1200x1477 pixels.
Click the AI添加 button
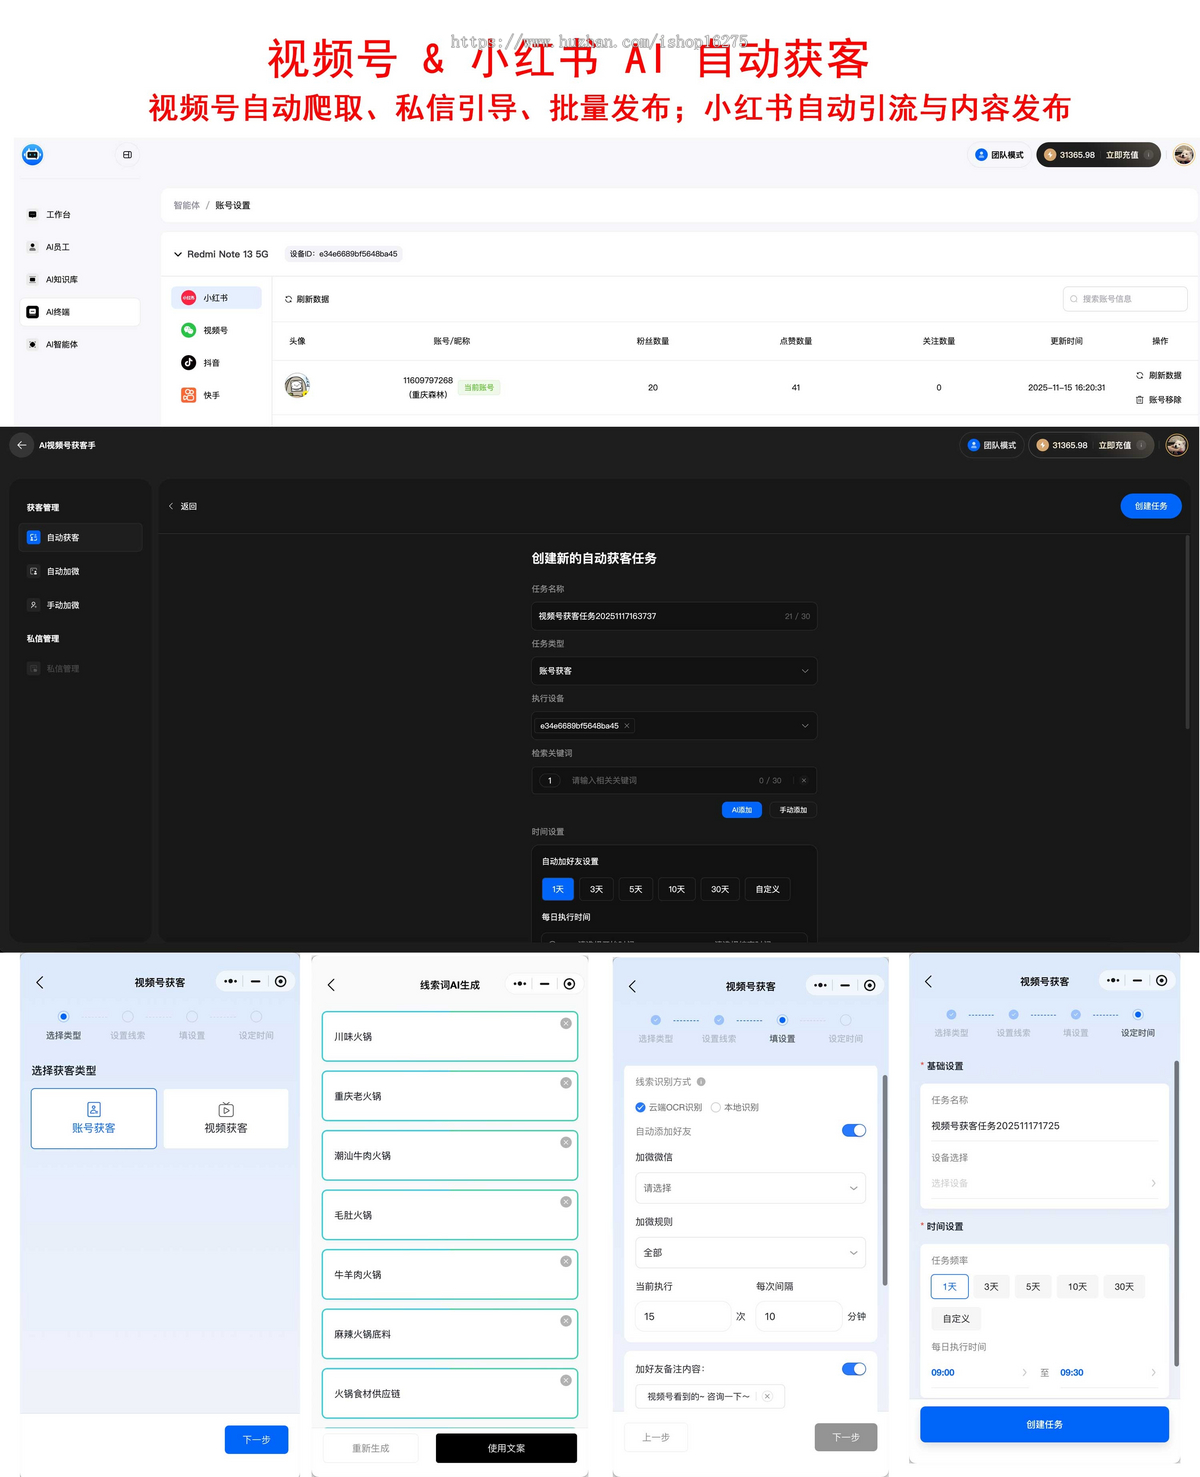(742, 810)
